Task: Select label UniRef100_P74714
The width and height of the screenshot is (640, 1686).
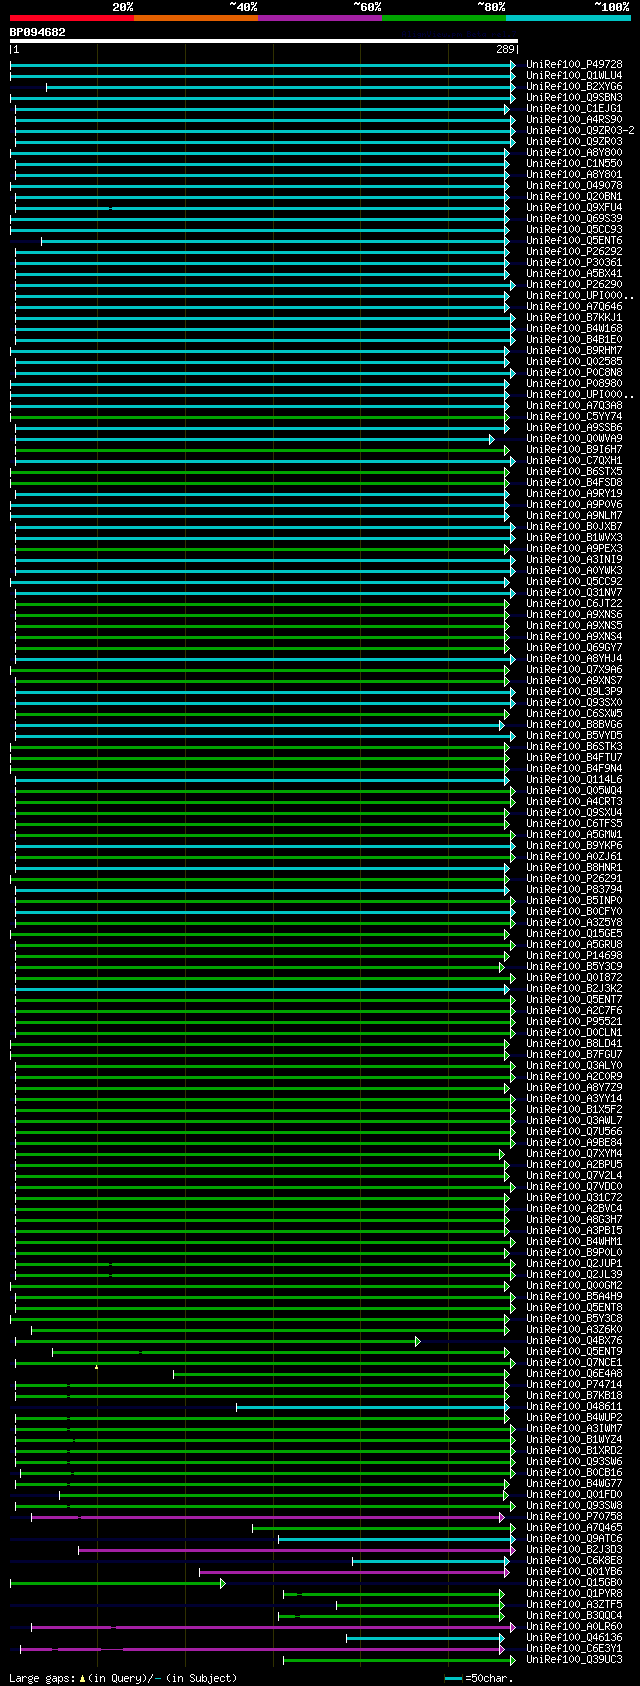Action: pyautogui.click(x=574, y=1384)
